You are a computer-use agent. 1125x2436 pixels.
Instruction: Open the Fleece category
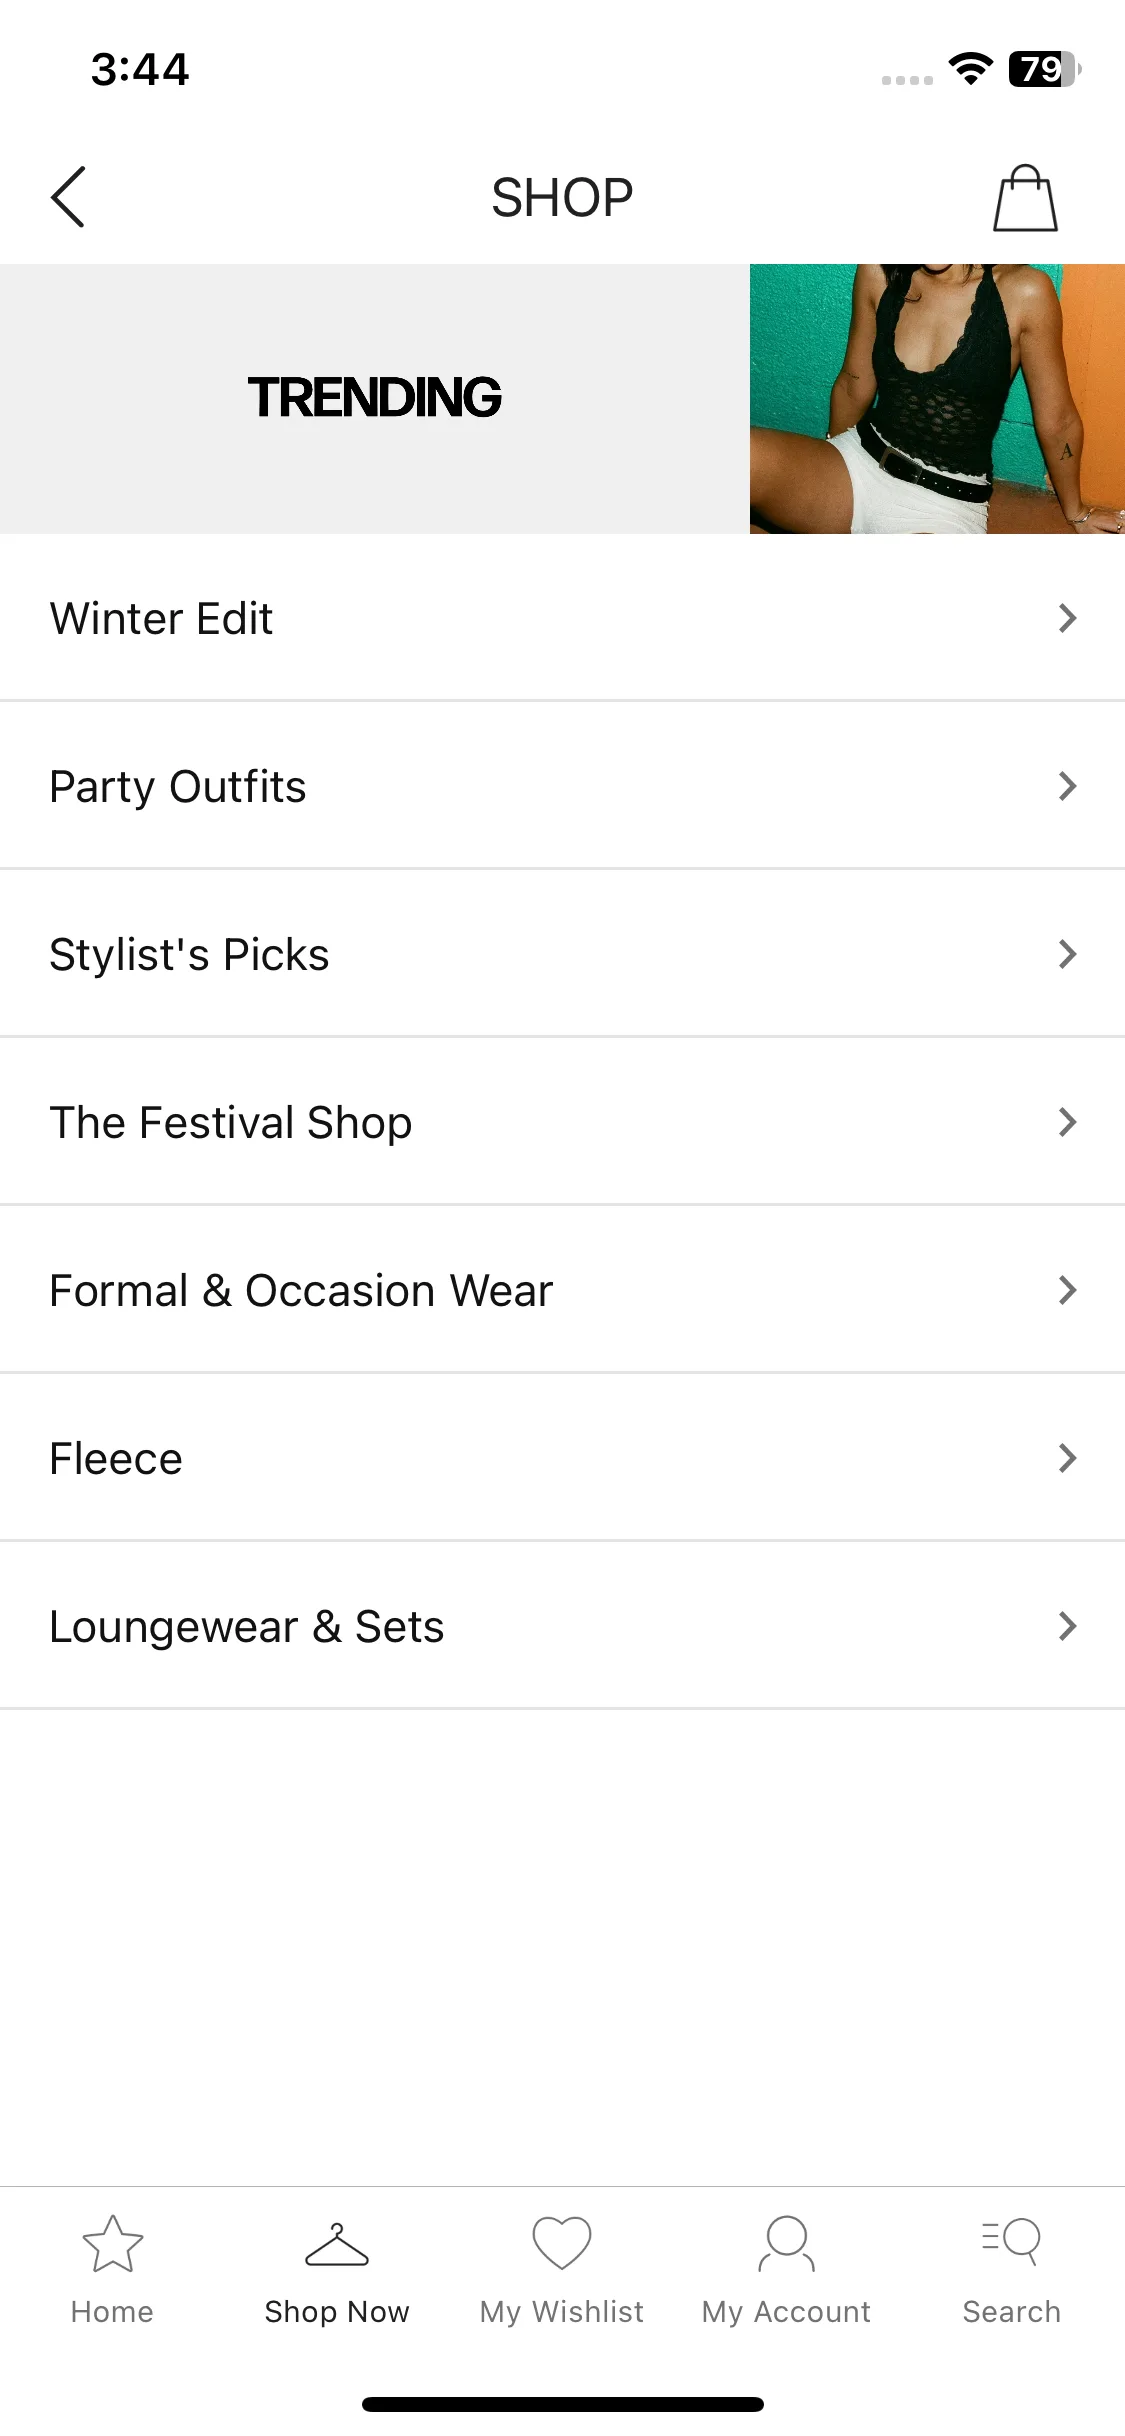(x=562, y=1458)
